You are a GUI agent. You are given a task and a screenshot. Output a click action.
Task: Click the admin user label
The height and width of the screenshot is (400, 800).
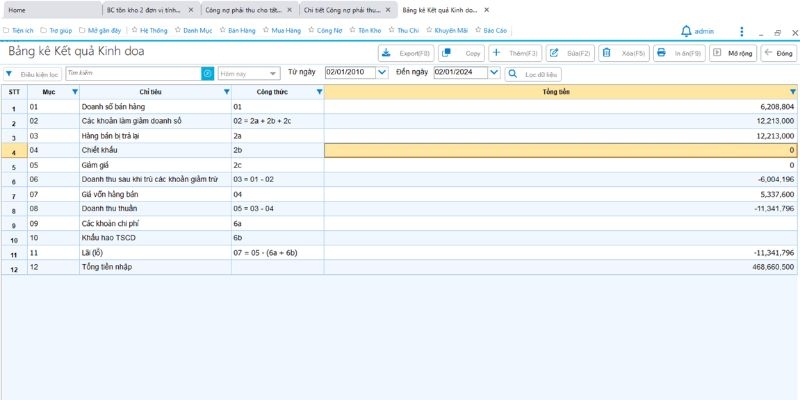(705, 32)
